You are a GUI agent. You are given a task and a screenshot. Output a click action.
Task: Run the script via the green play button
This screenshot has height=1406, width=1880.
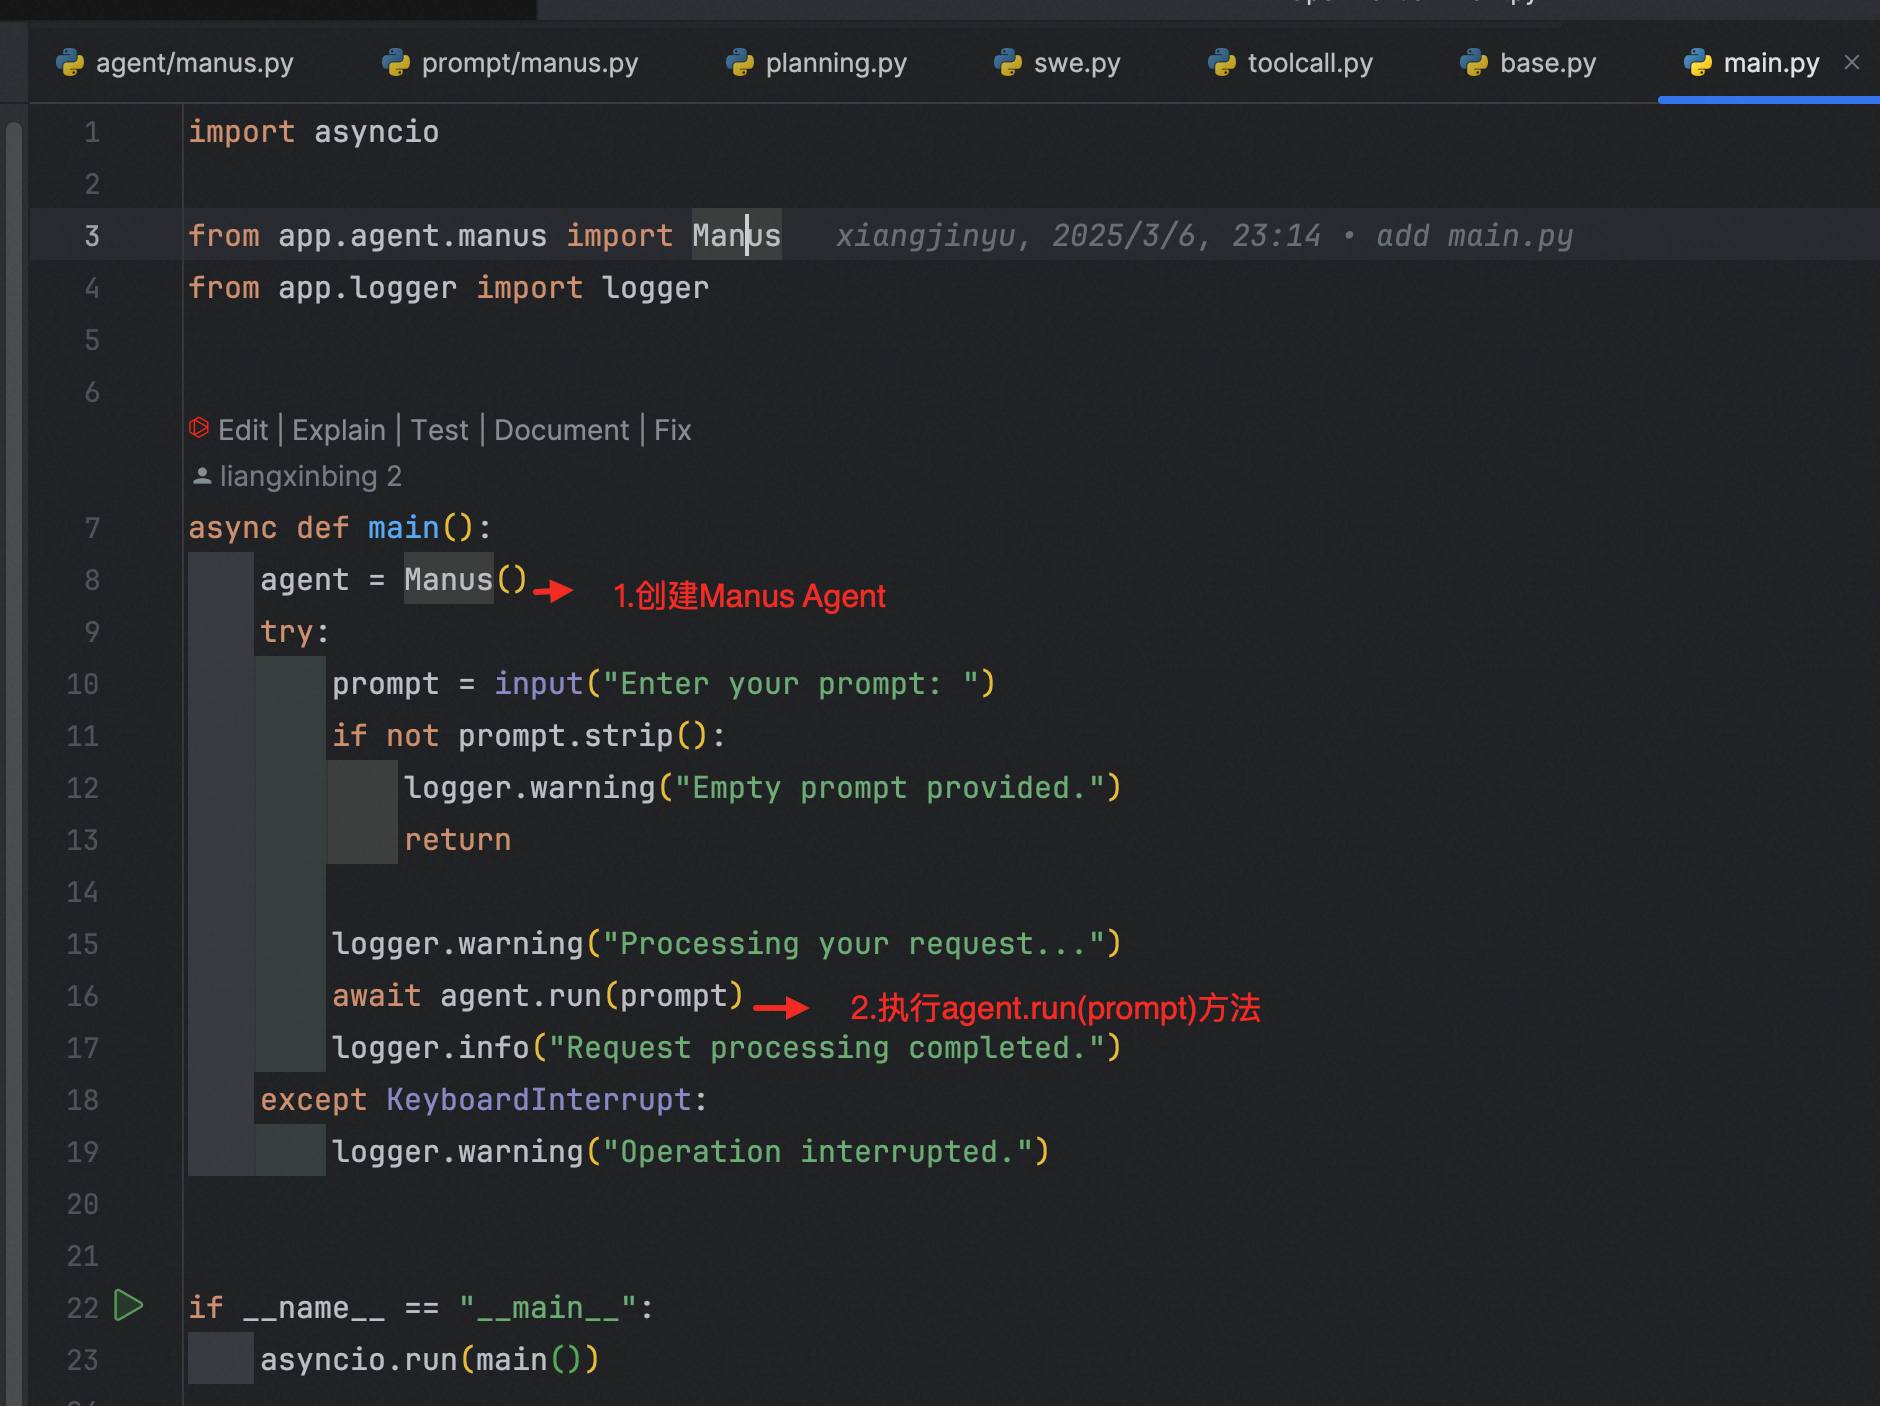[128, 1306]
